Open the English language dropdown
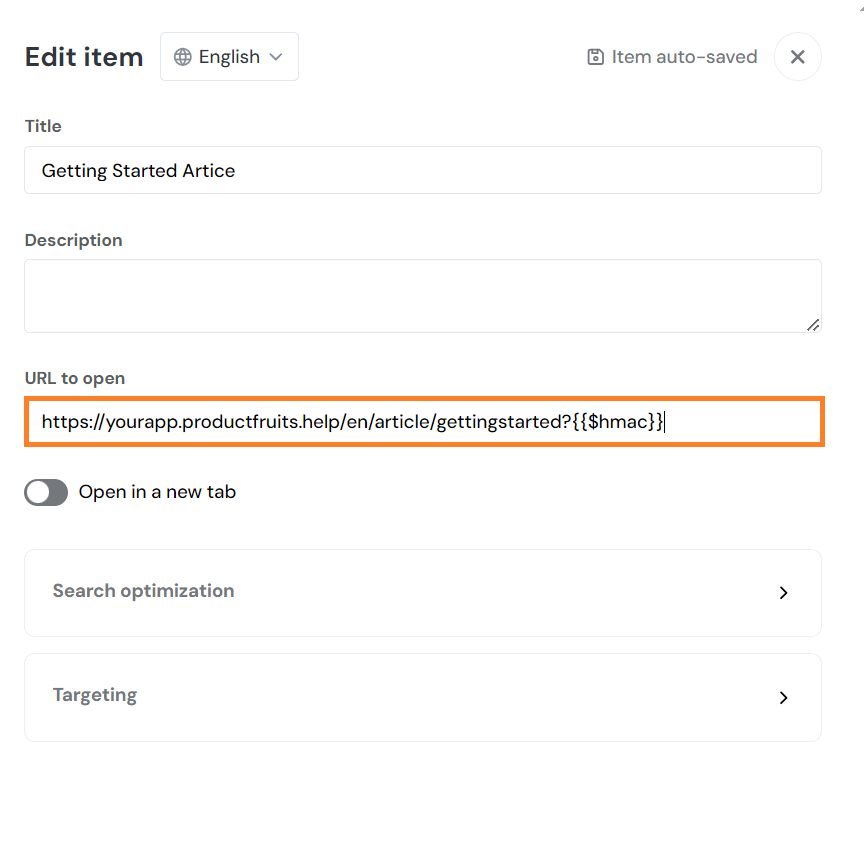This screenshot has width=864, height=851. (229, 57)
